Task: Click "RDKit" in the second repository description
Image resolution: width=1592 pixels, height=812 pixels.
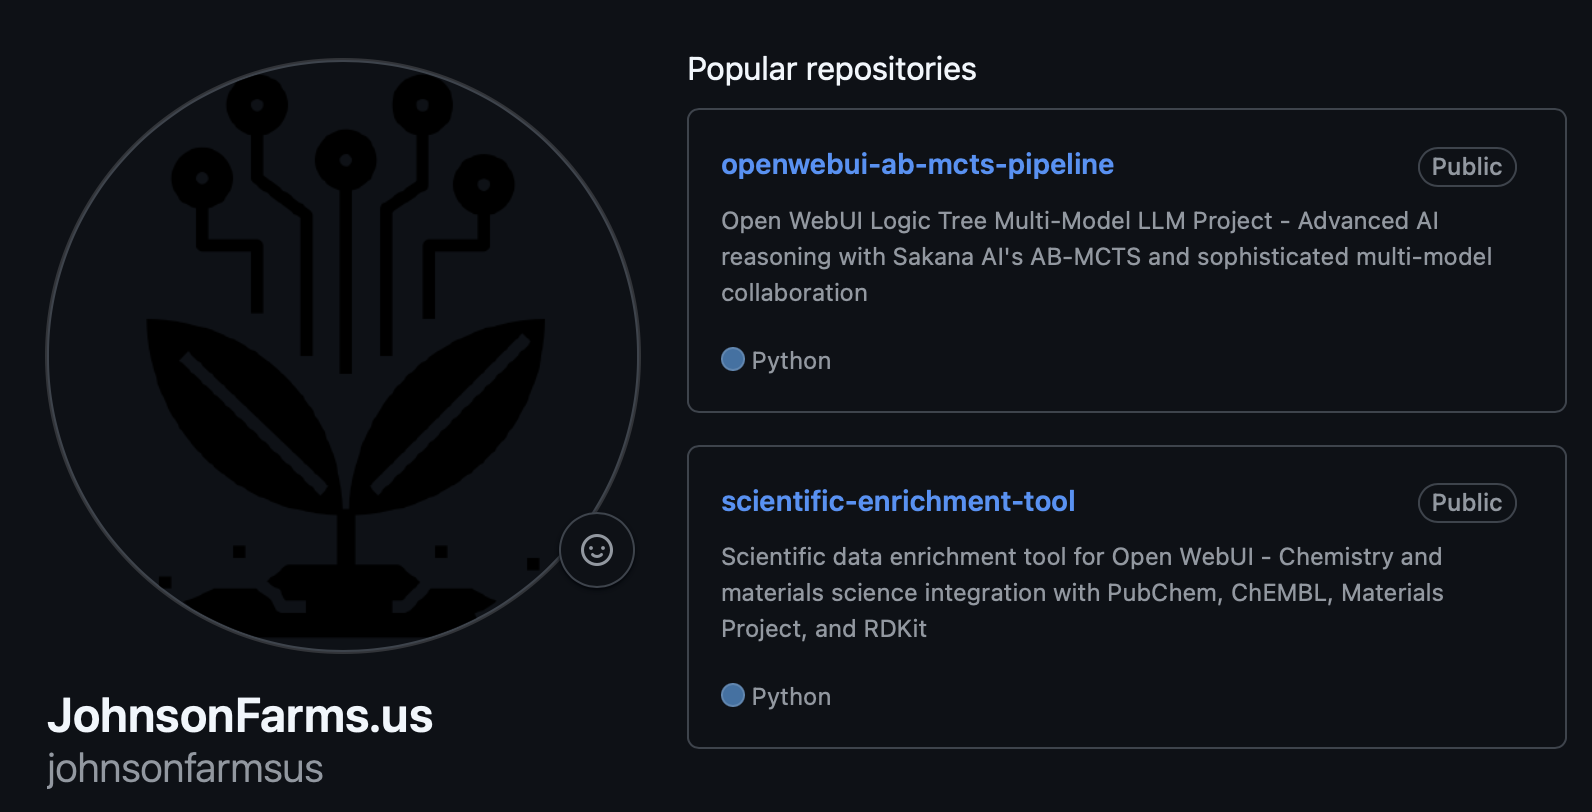Action: tap(895, 629)
